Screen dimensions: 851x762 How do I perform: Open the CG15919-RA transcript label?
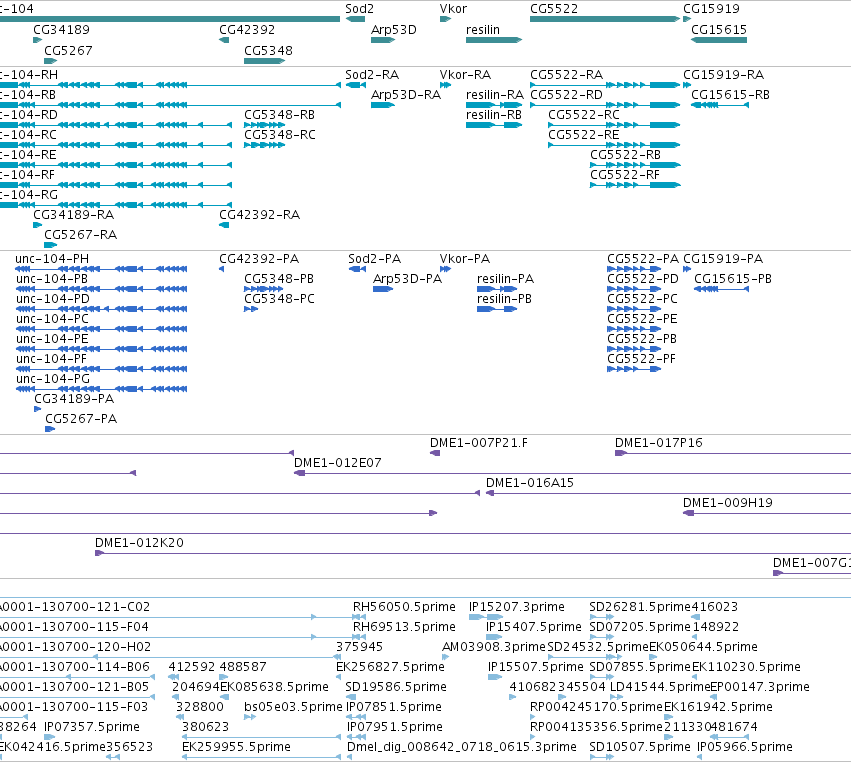pos(723,75)
